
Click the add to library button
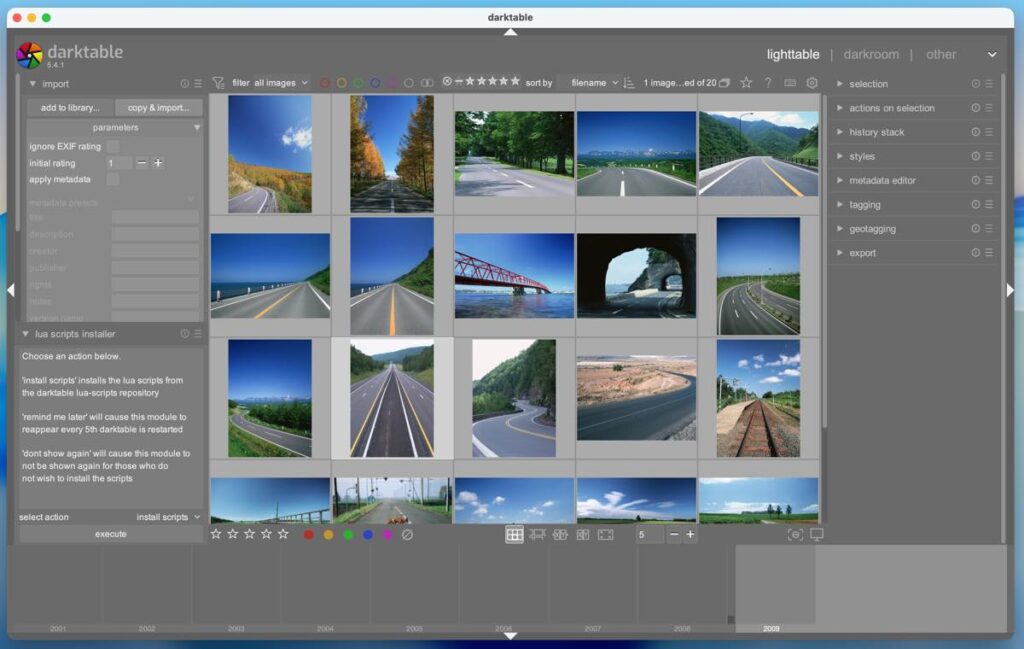70,108
